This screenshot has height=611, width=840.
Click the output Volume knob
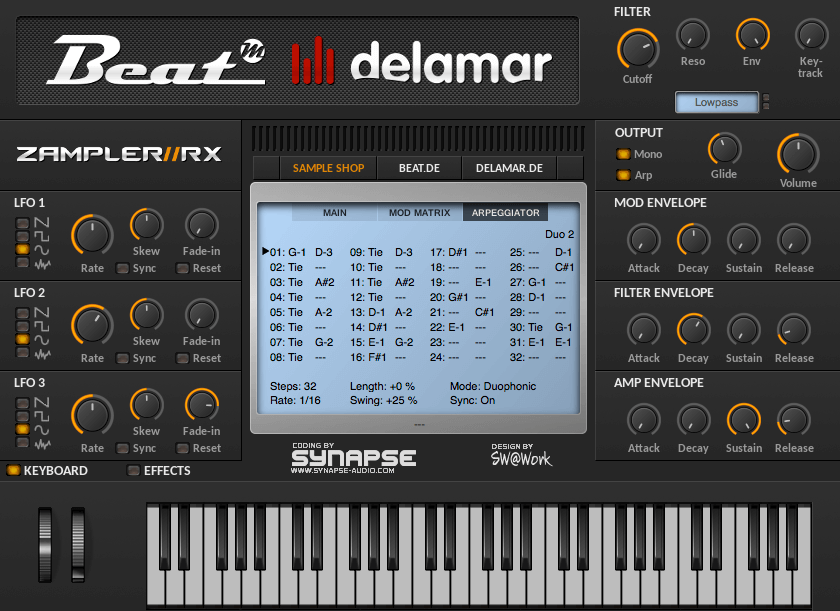point(798,154)
